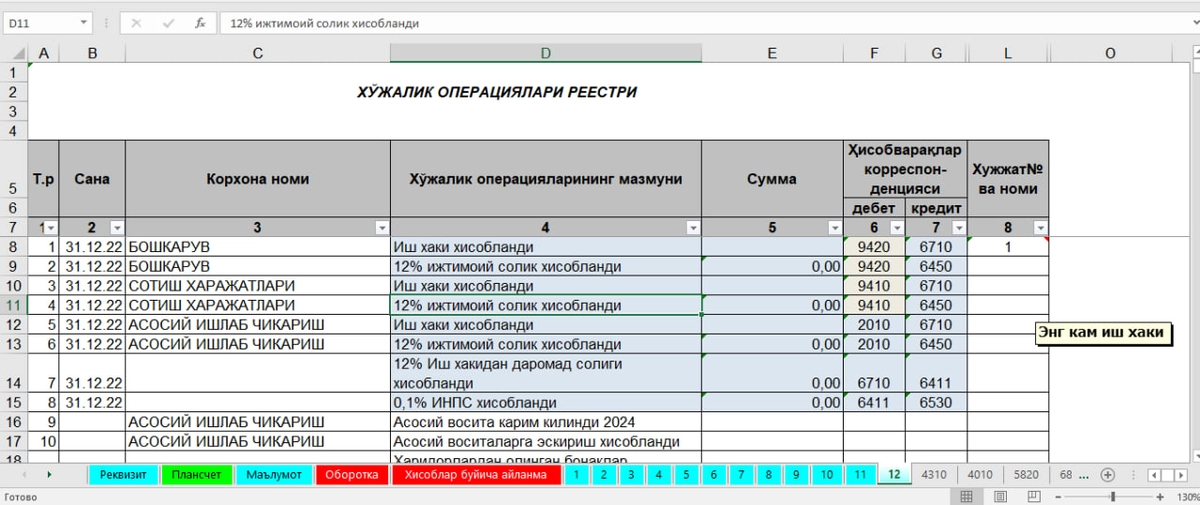Click 'Иш хаки хисобланди' in row 12
The height and width of the screenshot is (505, 1200).
point(545,325)
